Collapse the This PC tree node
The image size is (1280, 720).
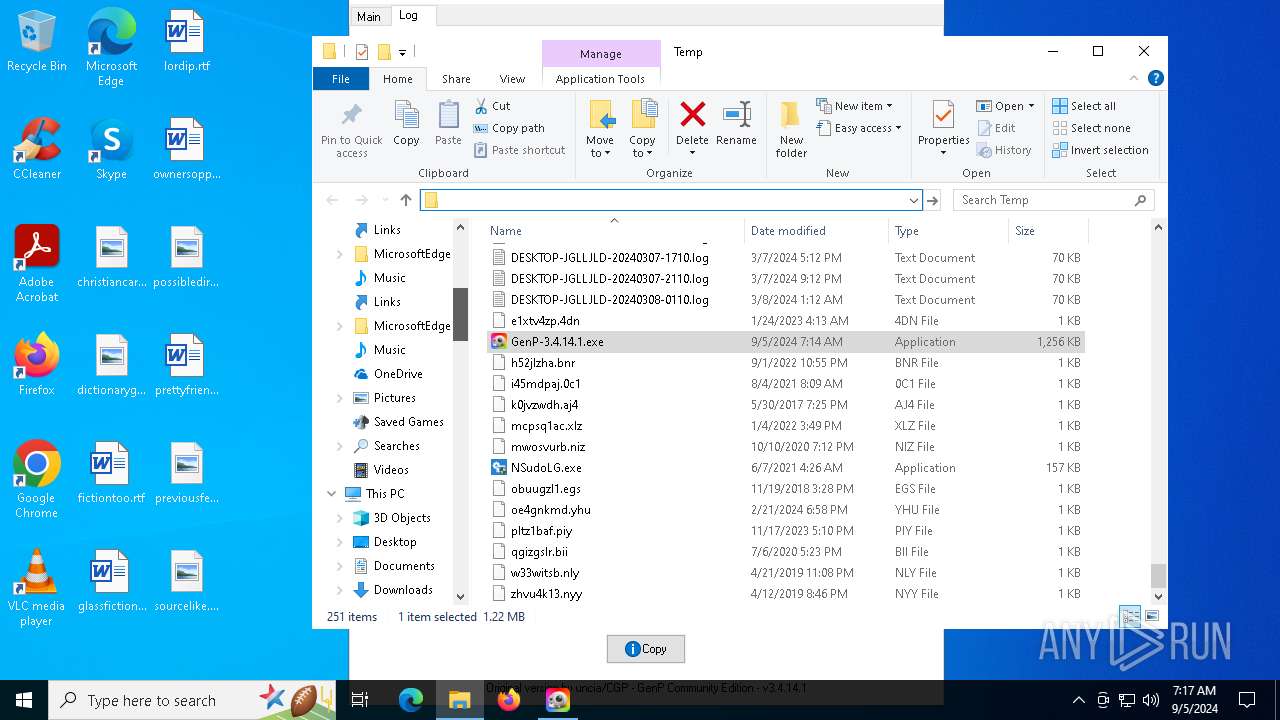331,494
